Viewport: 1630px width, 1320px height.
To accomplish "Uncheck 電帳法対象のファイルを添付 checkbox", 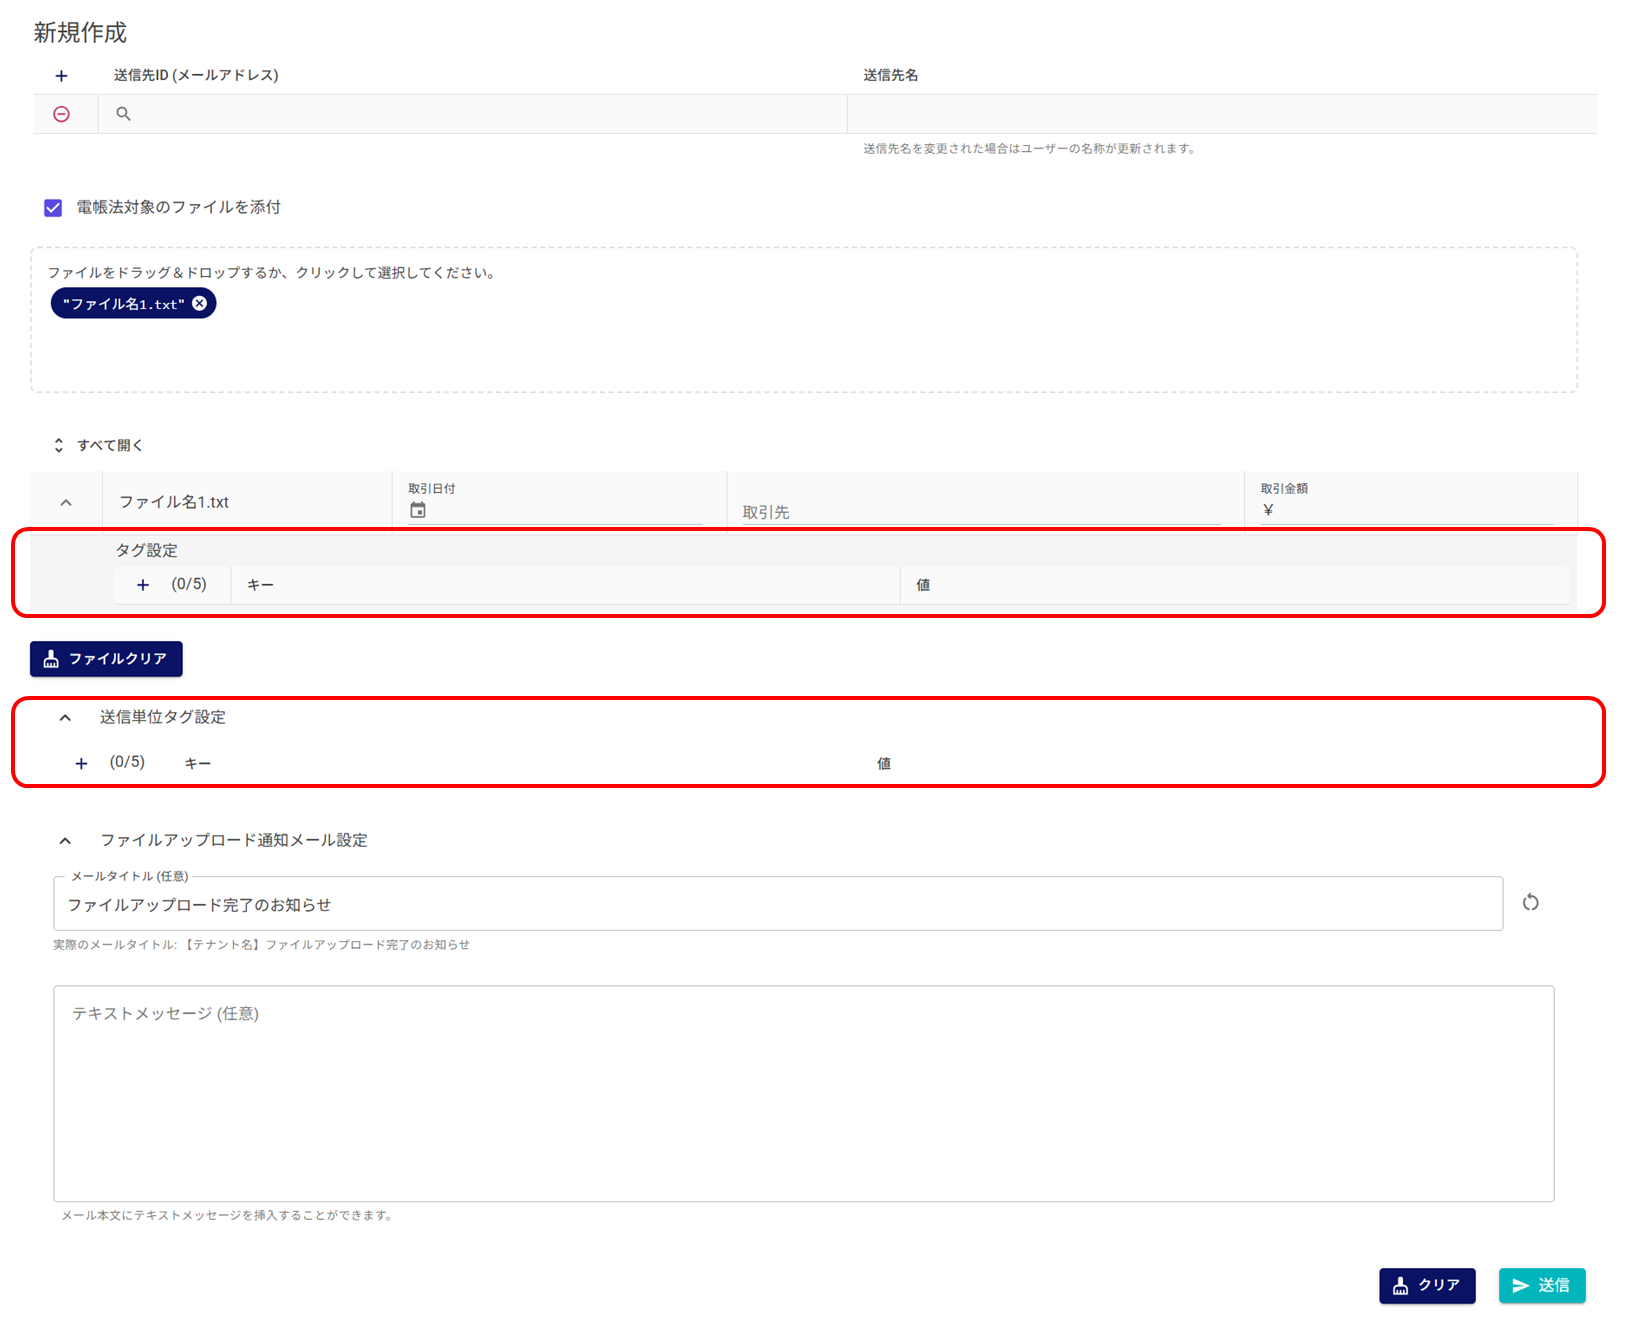I will coord(53,208).
